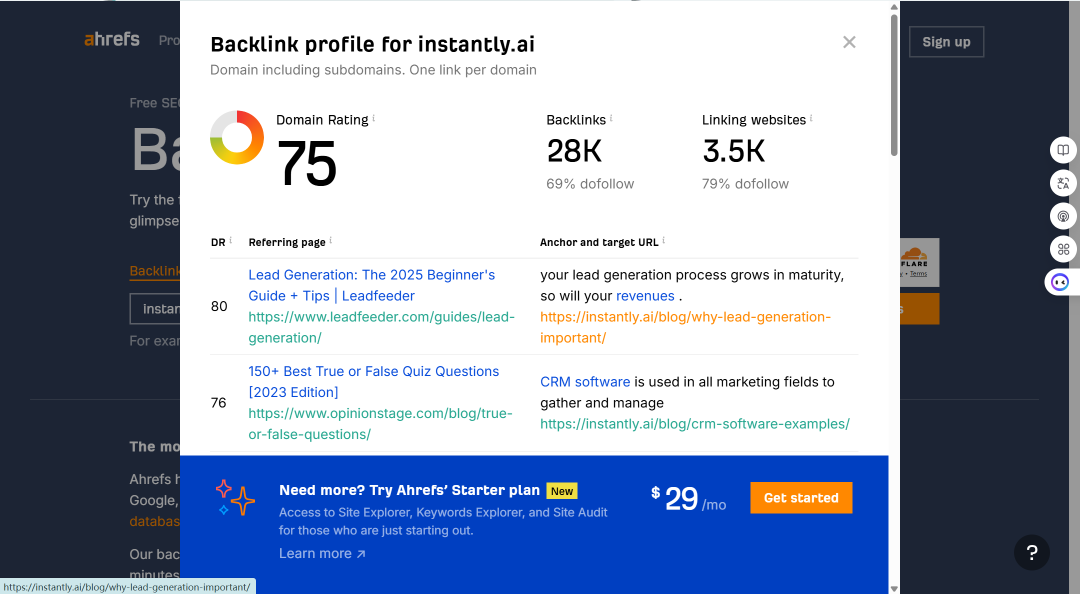Viewport: 1080px width, 594px height.
Task: Click the podcast-style icon in the right sidebar
Action: point(1063,216)
